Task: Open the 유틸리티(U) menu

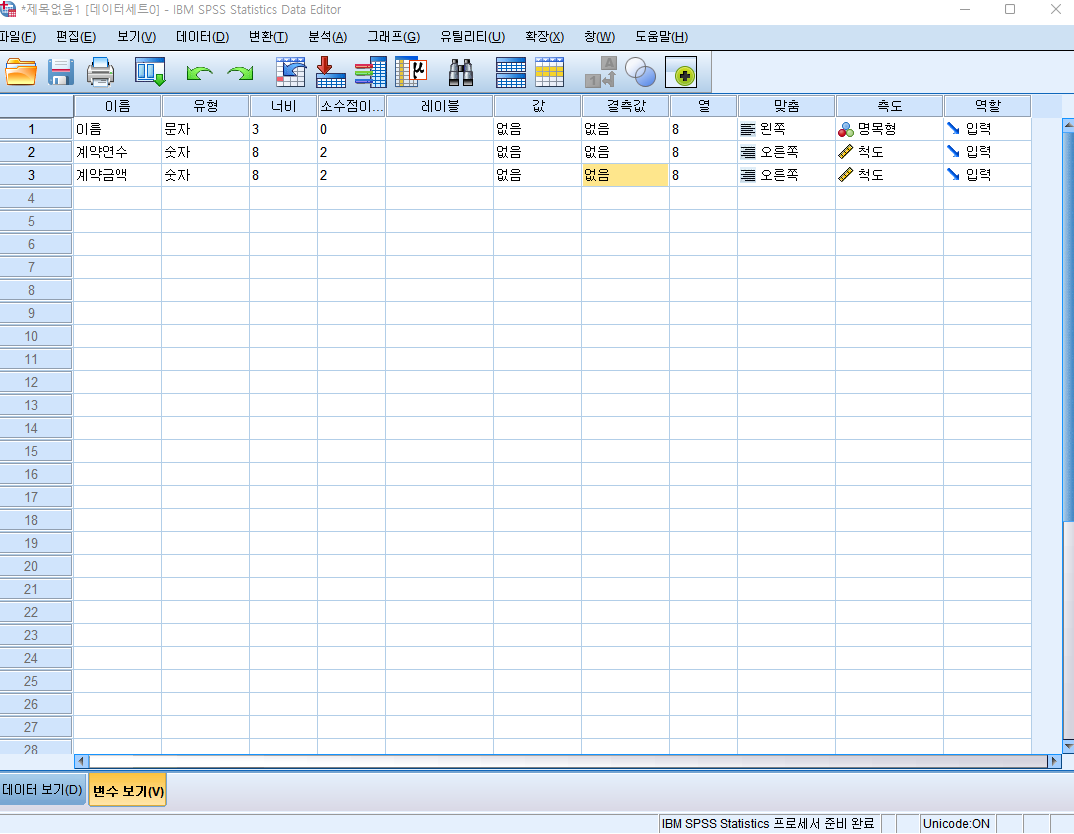Action: pyautogui.click(x=473, y=37)
